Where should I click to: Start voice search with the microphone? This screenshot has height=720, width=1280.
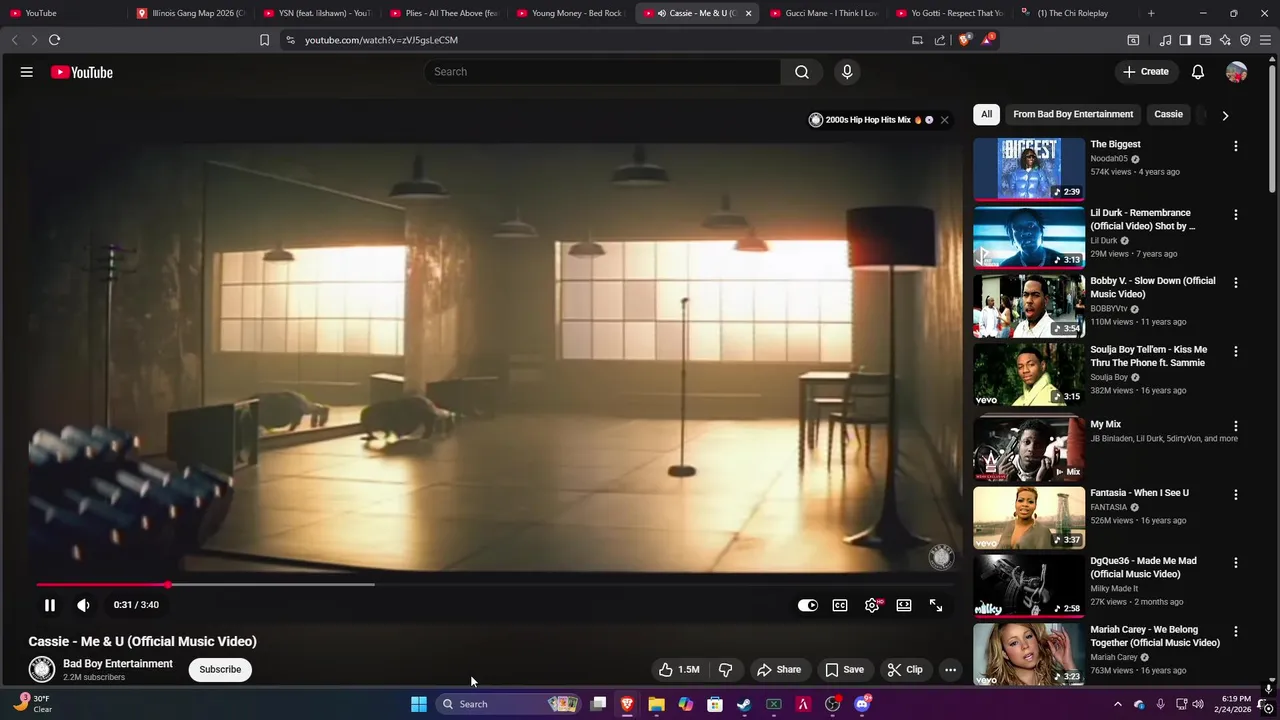click(847, 72)
